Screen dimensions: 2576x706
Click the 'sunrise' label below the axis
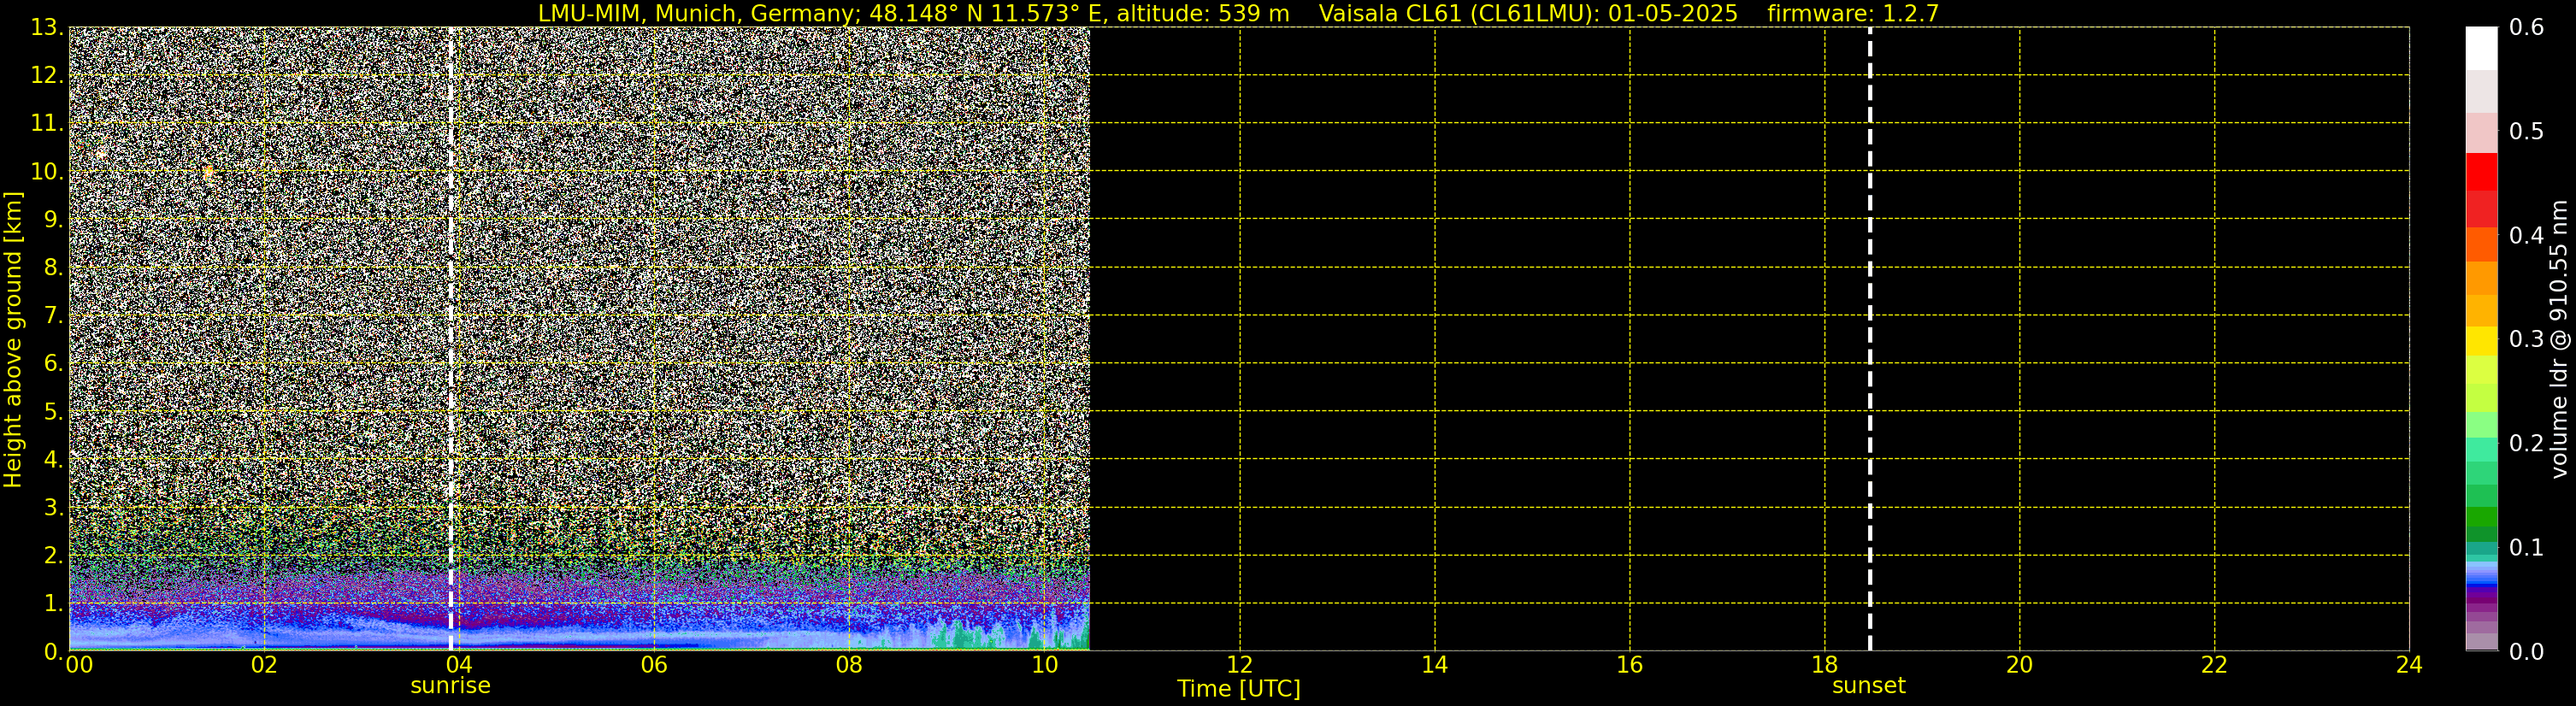click(450, 686)
